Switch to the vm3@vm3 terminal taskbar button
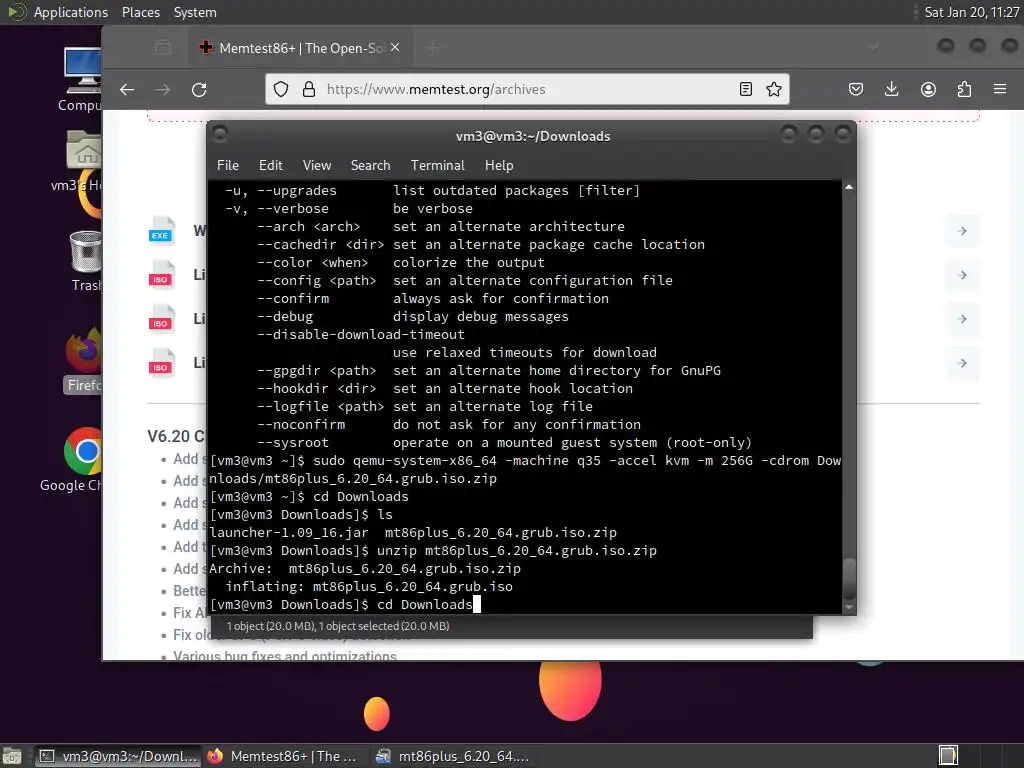Image resolution: width=1024 pixels, height=768 pixels. point(118,756)
